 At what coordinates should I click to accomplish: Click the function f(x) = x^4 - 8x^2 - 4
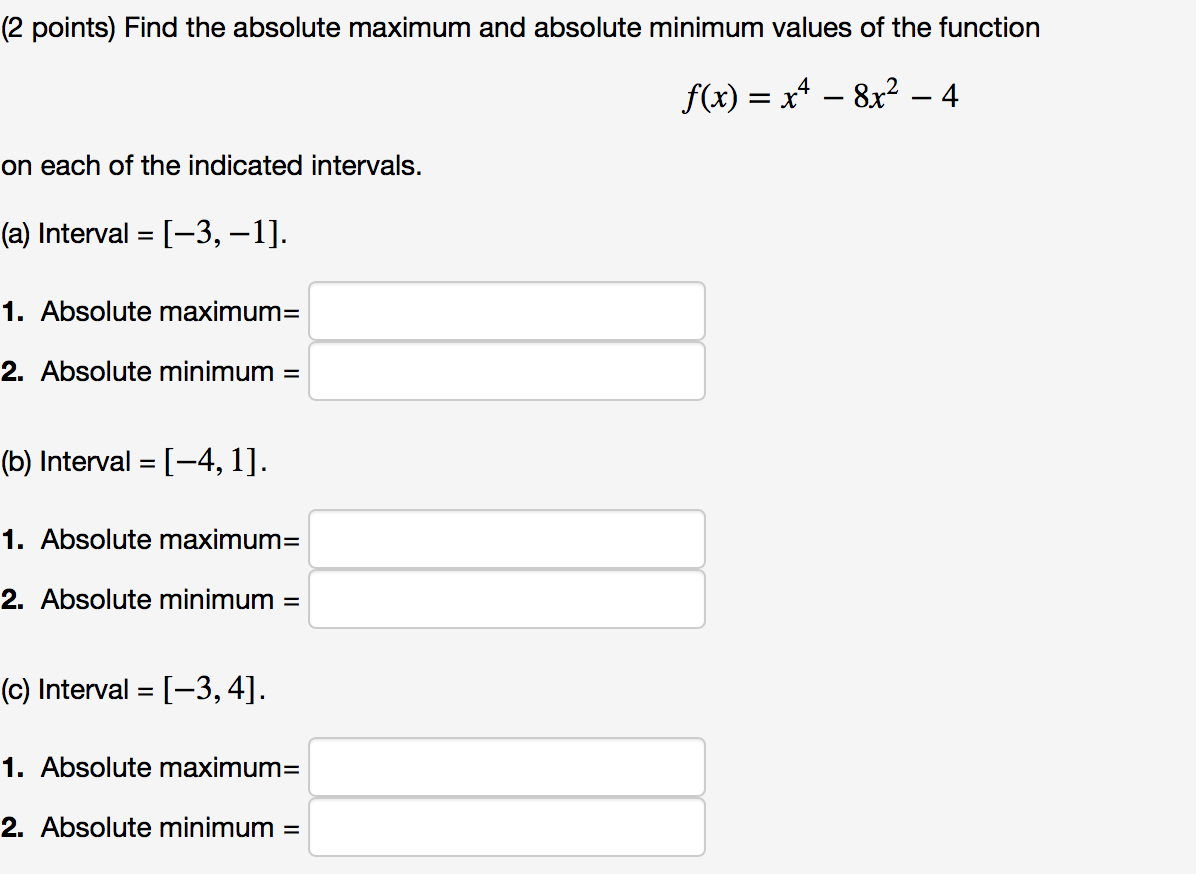pos(820,95)
